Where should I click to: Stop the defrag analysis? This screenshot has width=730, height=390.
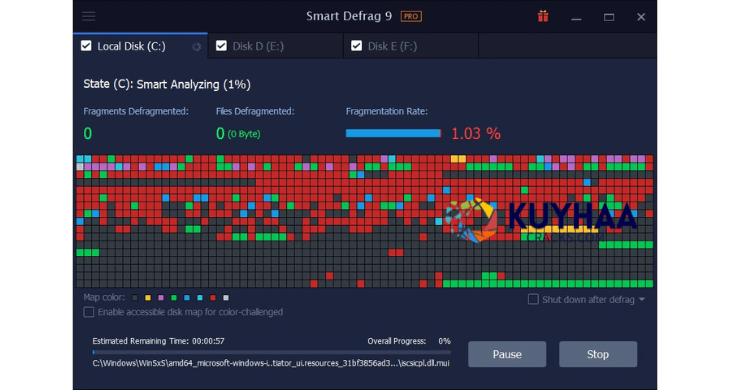598,354
